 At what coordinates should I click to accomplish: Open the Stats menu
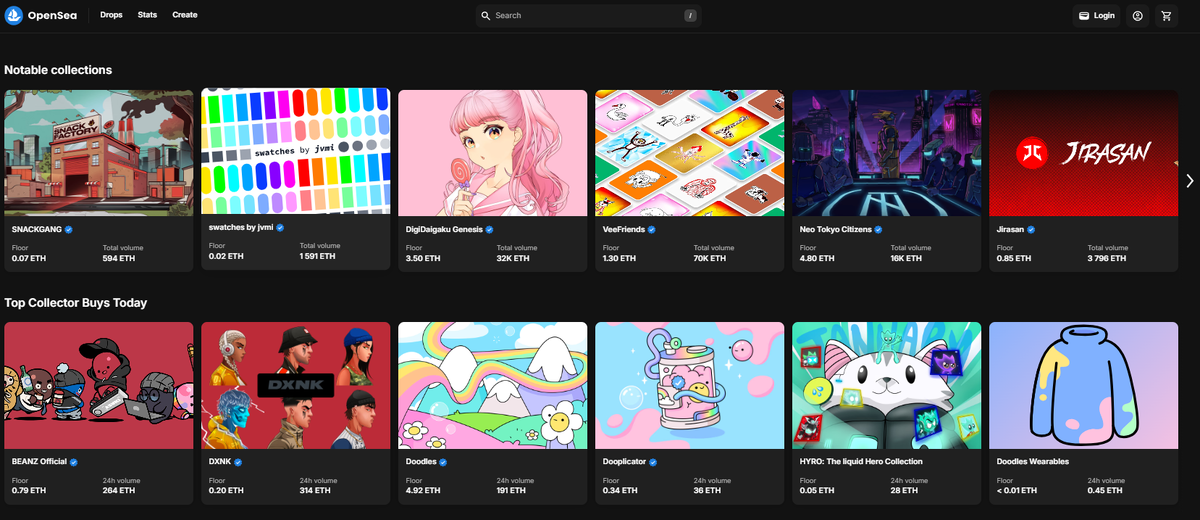pyautogui.click(x=147, y=15)
